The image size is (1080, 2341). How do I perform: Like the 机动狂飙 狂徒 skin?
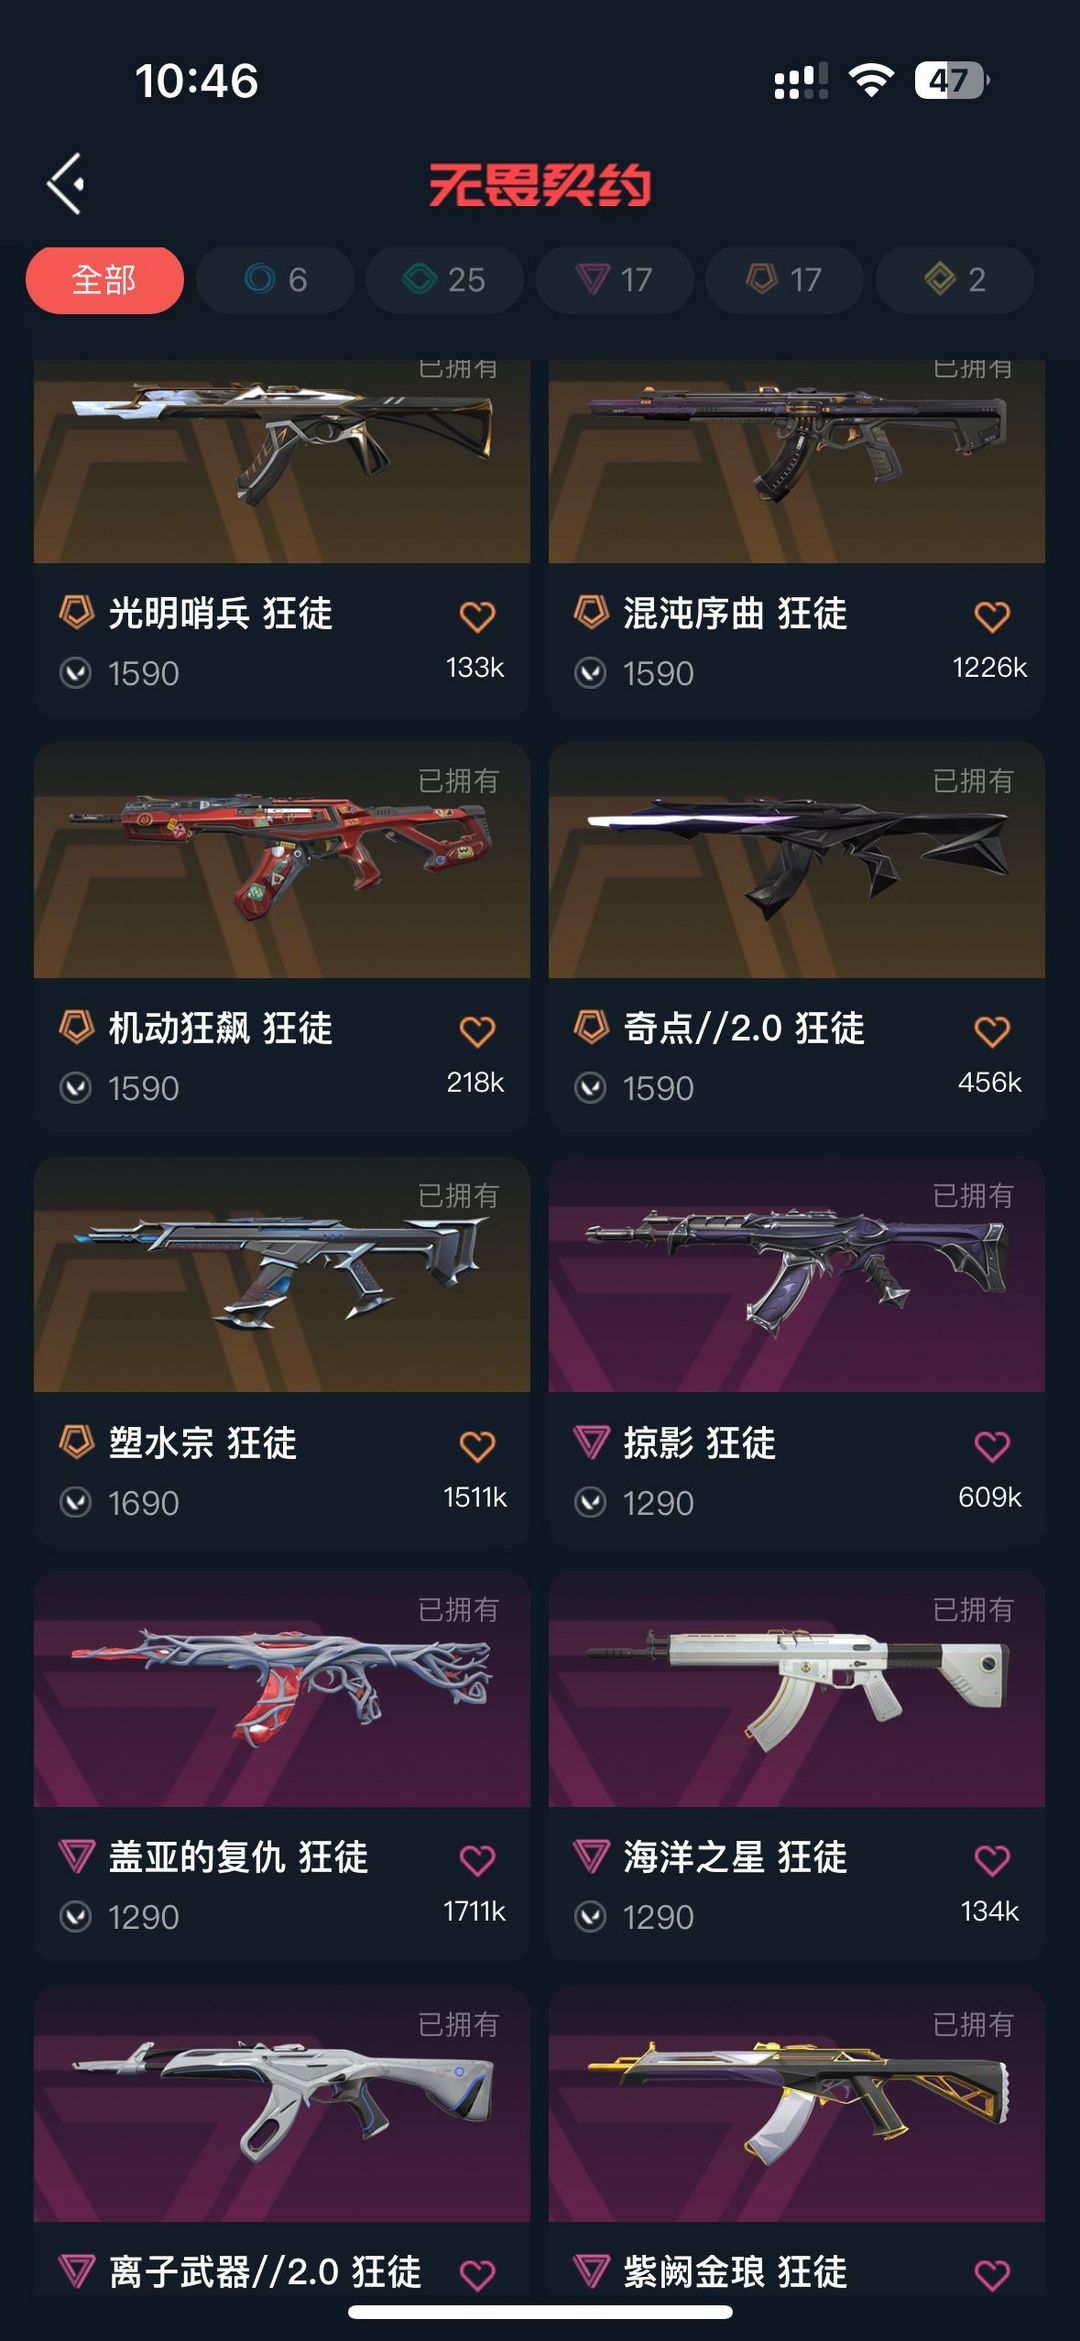point(477,1031)
